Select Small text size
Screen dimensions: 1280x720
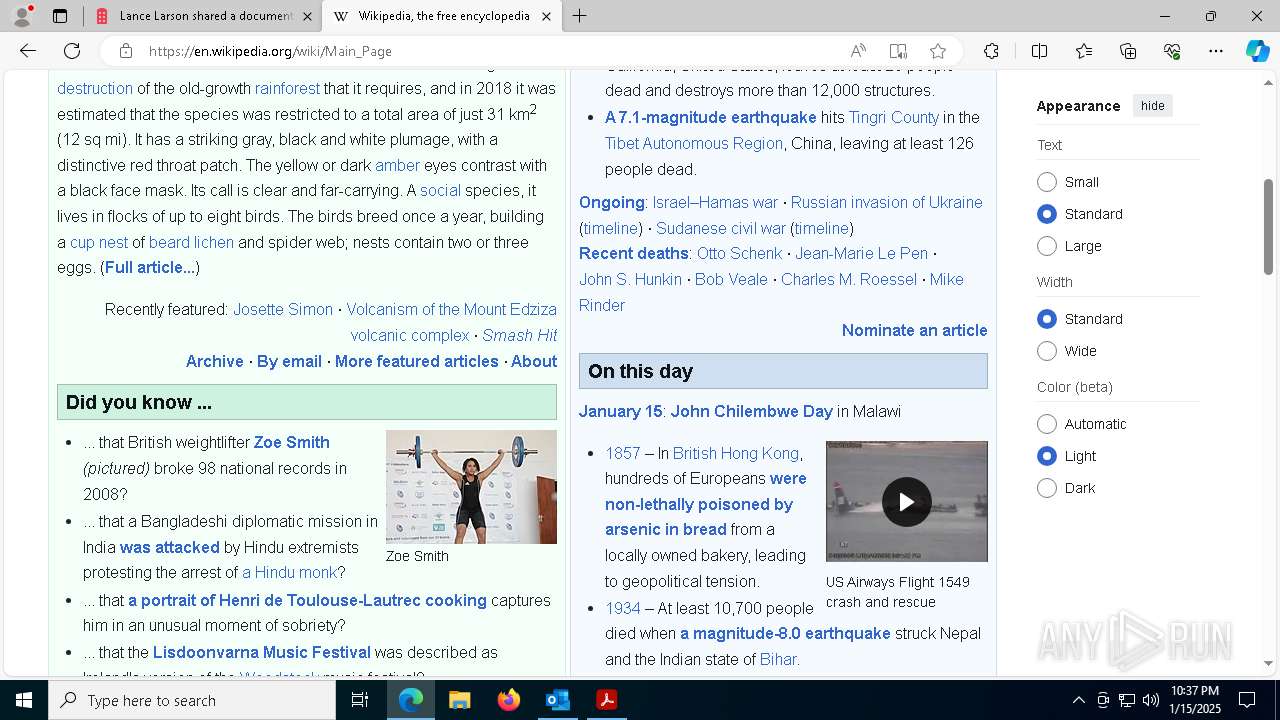(1047, 182)
